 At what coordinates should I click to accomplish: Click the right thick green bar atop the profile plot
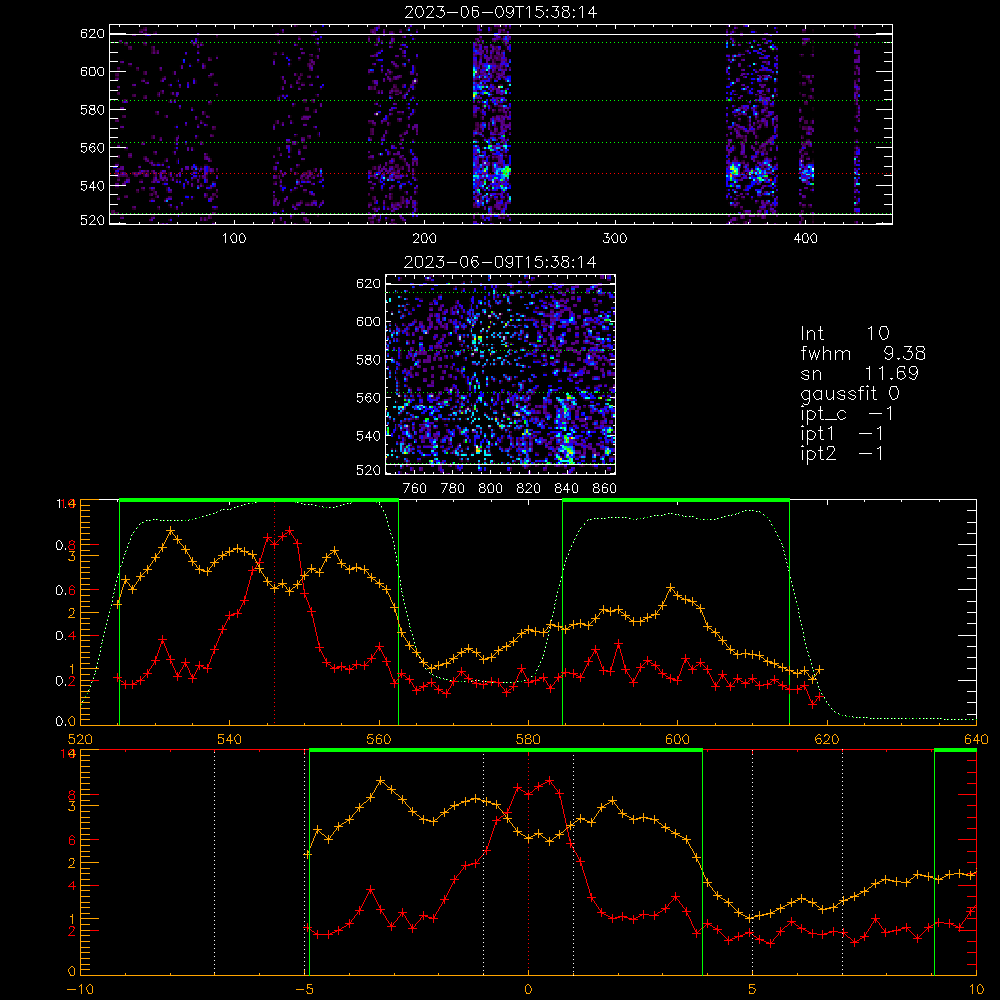(x=676, y=500)
